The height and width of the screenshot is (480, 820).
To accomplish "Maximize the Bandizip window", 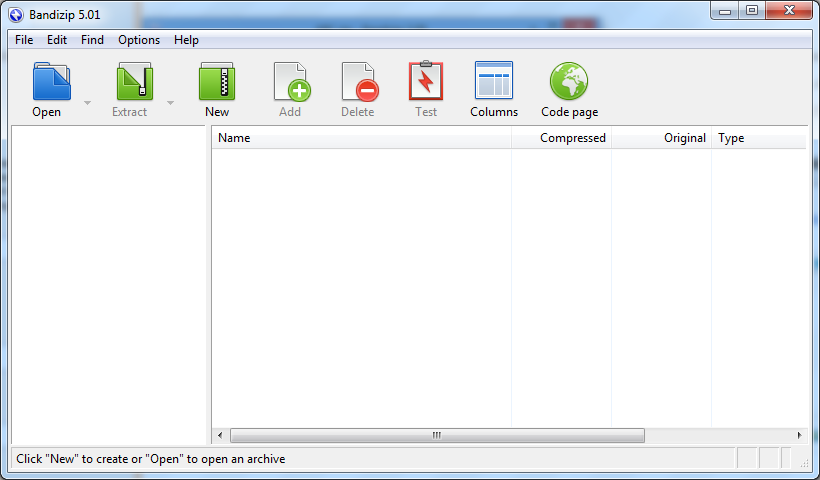I will (x=752, y=11).
